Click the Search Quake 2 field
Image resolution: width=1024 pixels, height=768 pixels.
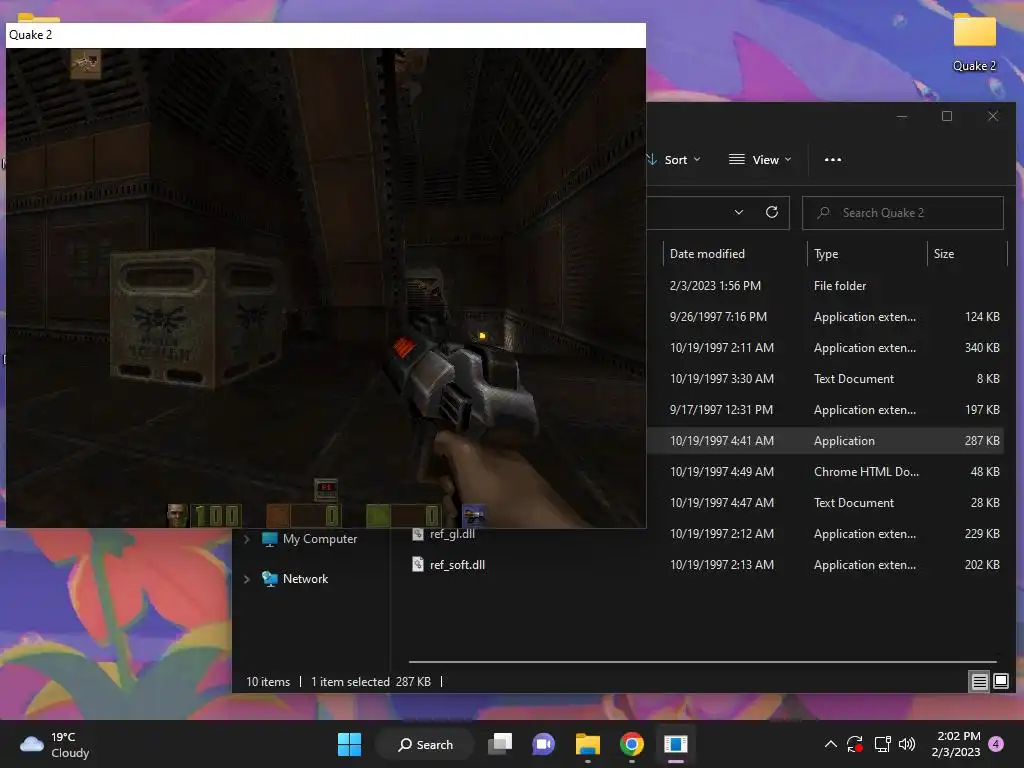click(x=903, y=213)
